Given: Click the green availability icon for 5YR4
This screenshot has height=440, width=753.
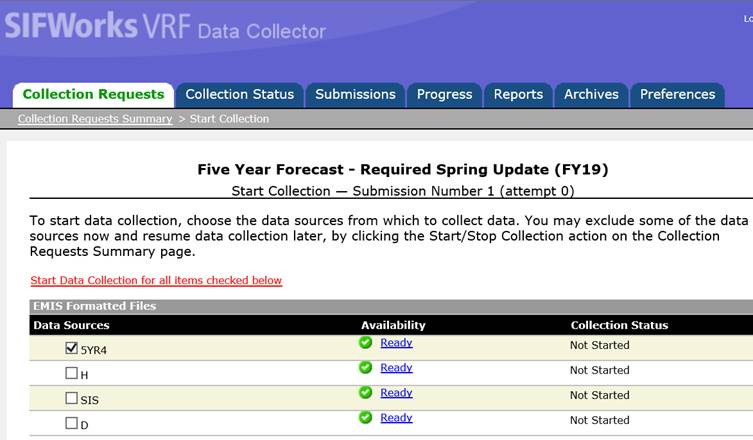Looking at the screenshot, I should coord(366,343).
